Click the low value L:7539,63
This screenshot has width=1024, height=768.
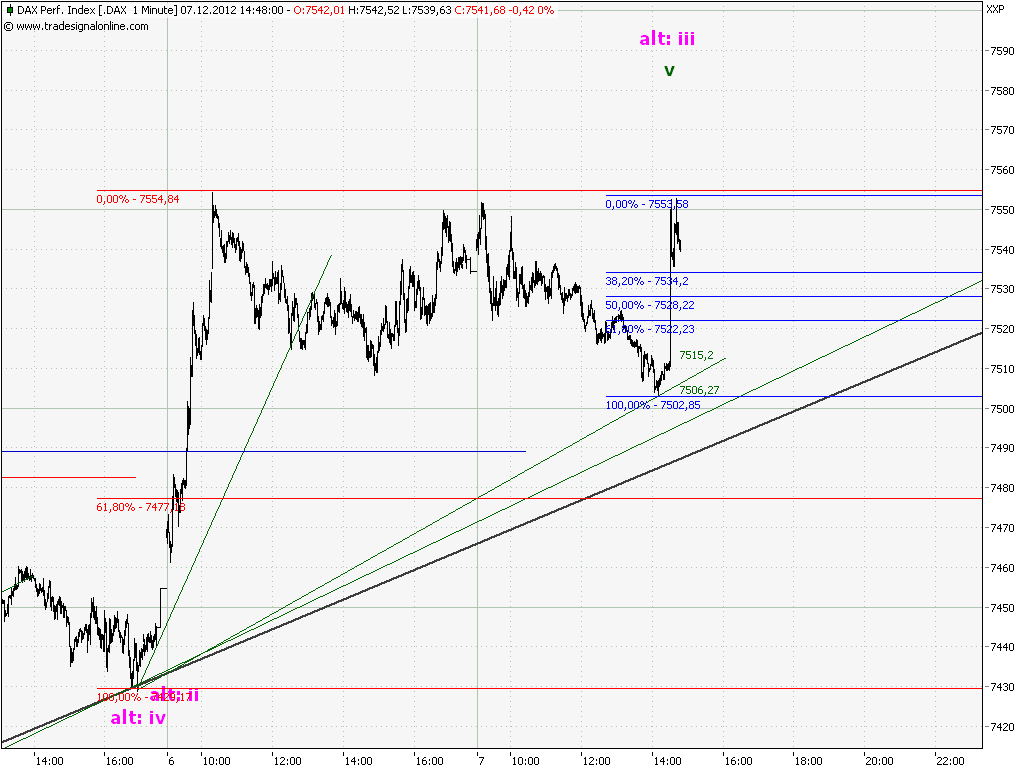pyautogui.click(x=427, y=10)
